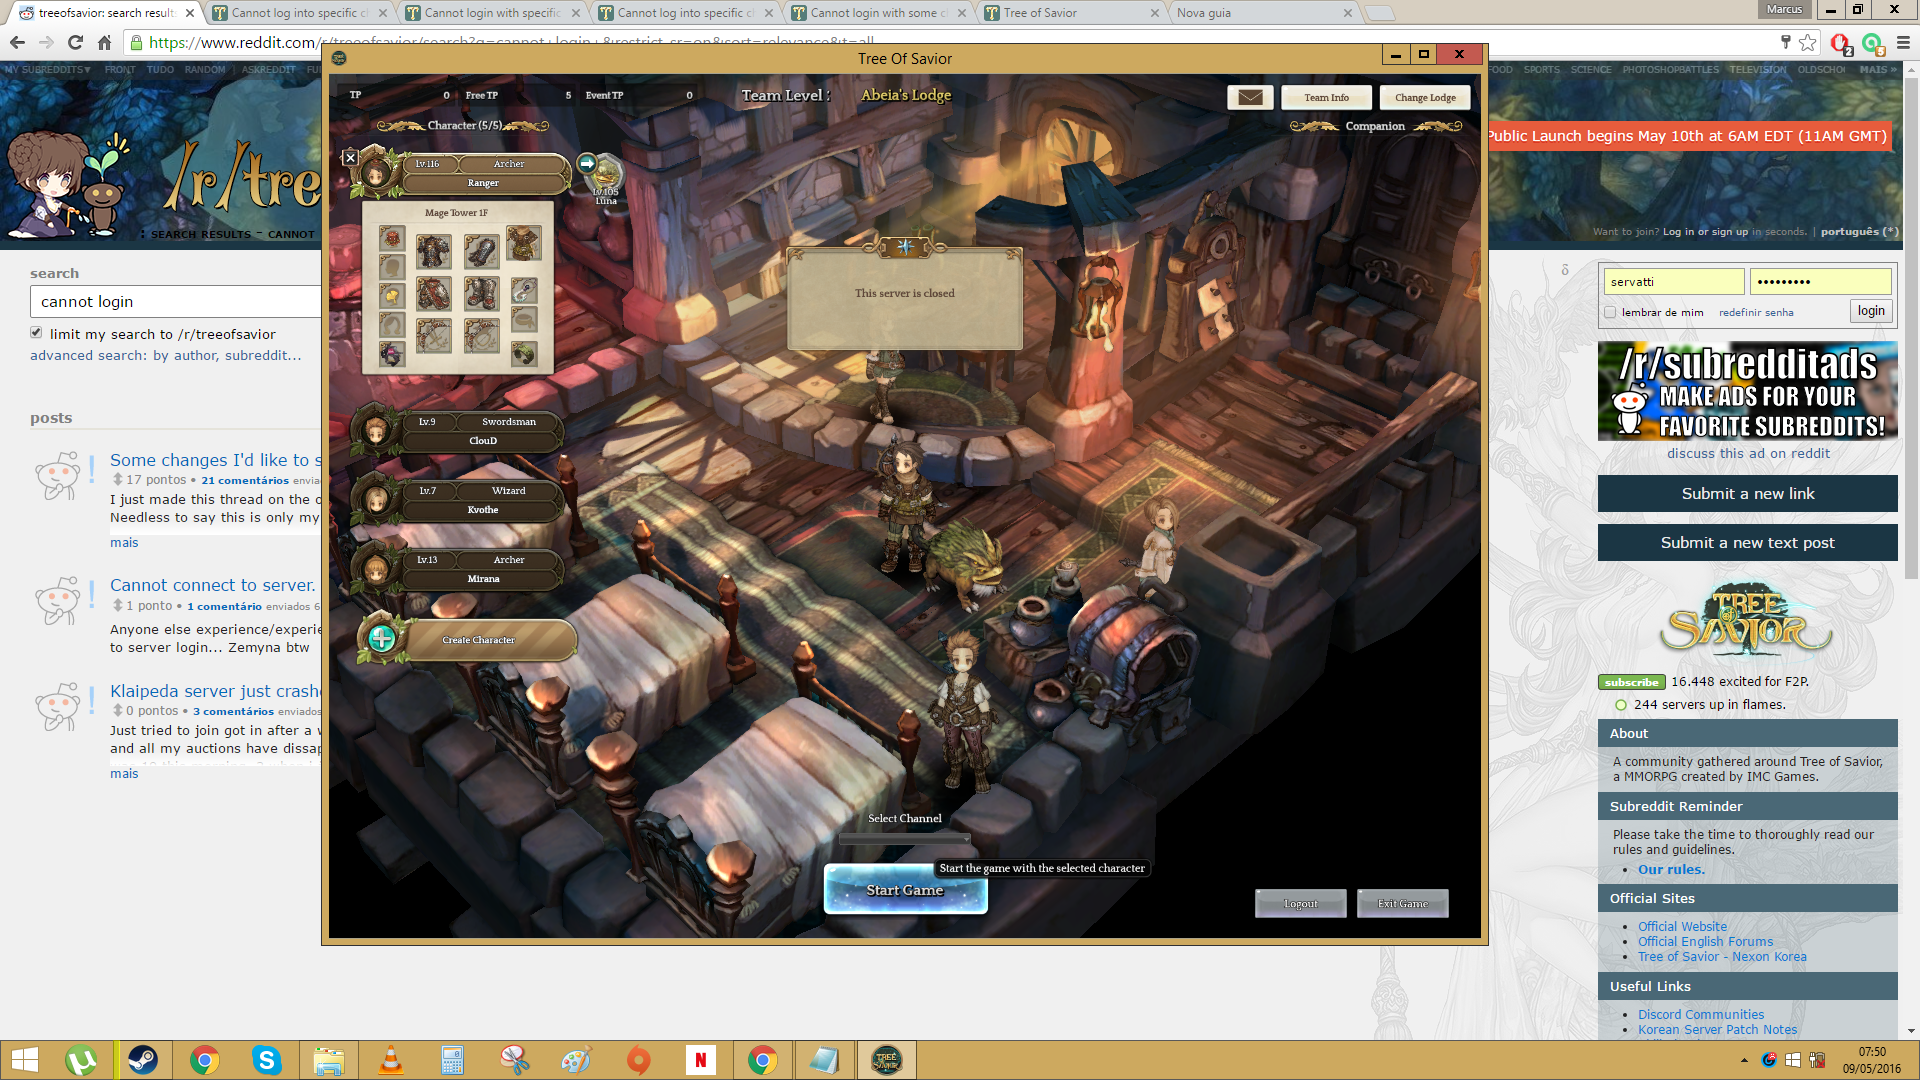Expand the MAIS subreddits menu
This screenshot has height=1080, width=1920.
coord(1877,70)
